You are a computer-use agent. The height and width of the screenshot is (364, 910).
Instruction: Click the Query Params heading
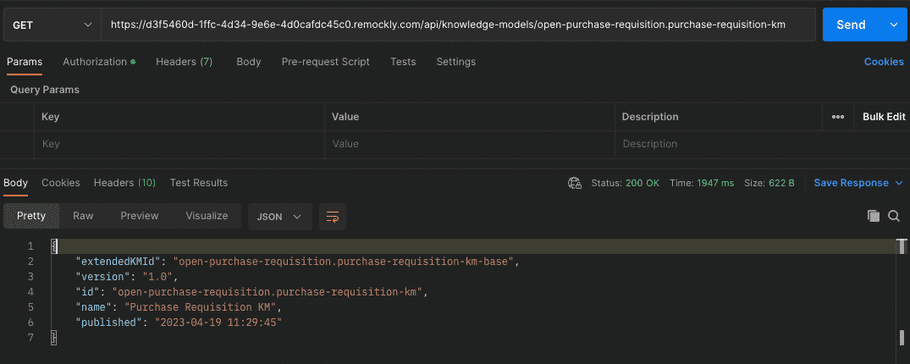pos(45,90)
